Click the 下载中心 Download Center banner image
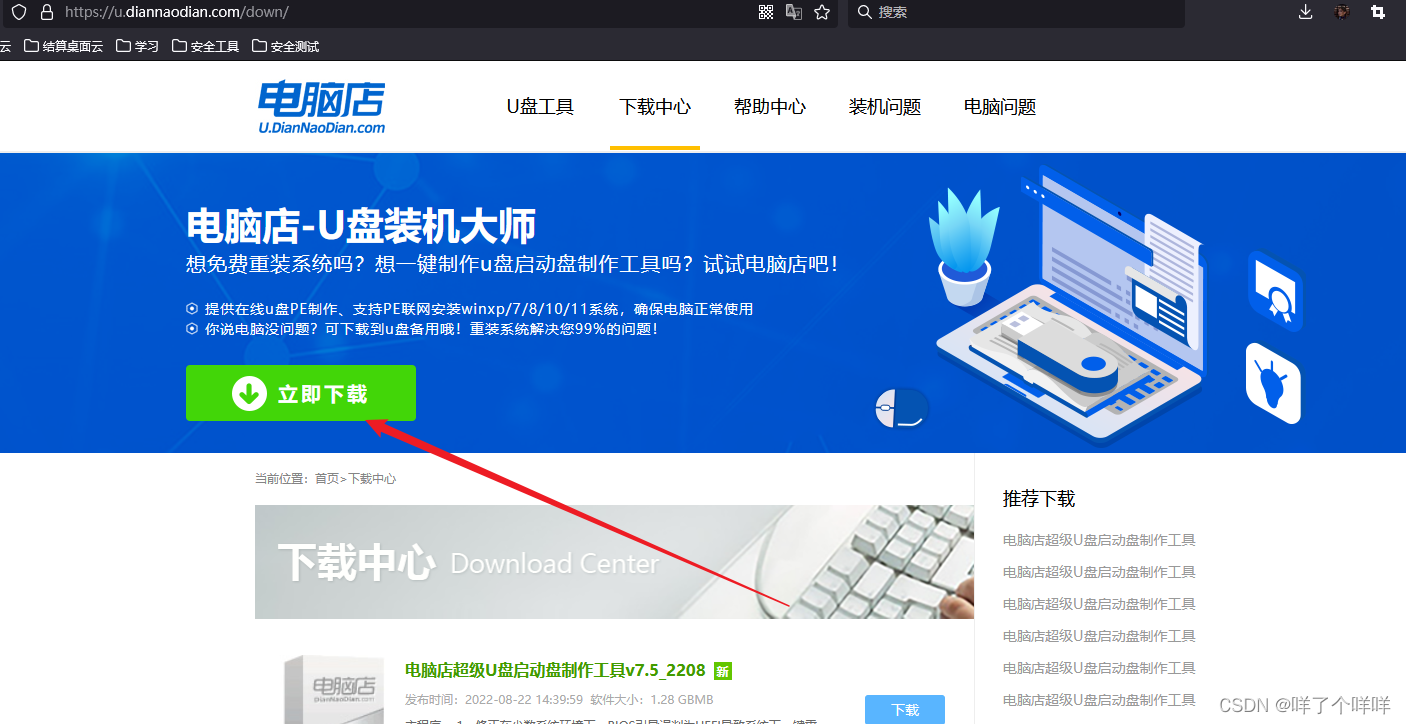Viewport: 1406px width, 724px height. [x=614, y=562]
